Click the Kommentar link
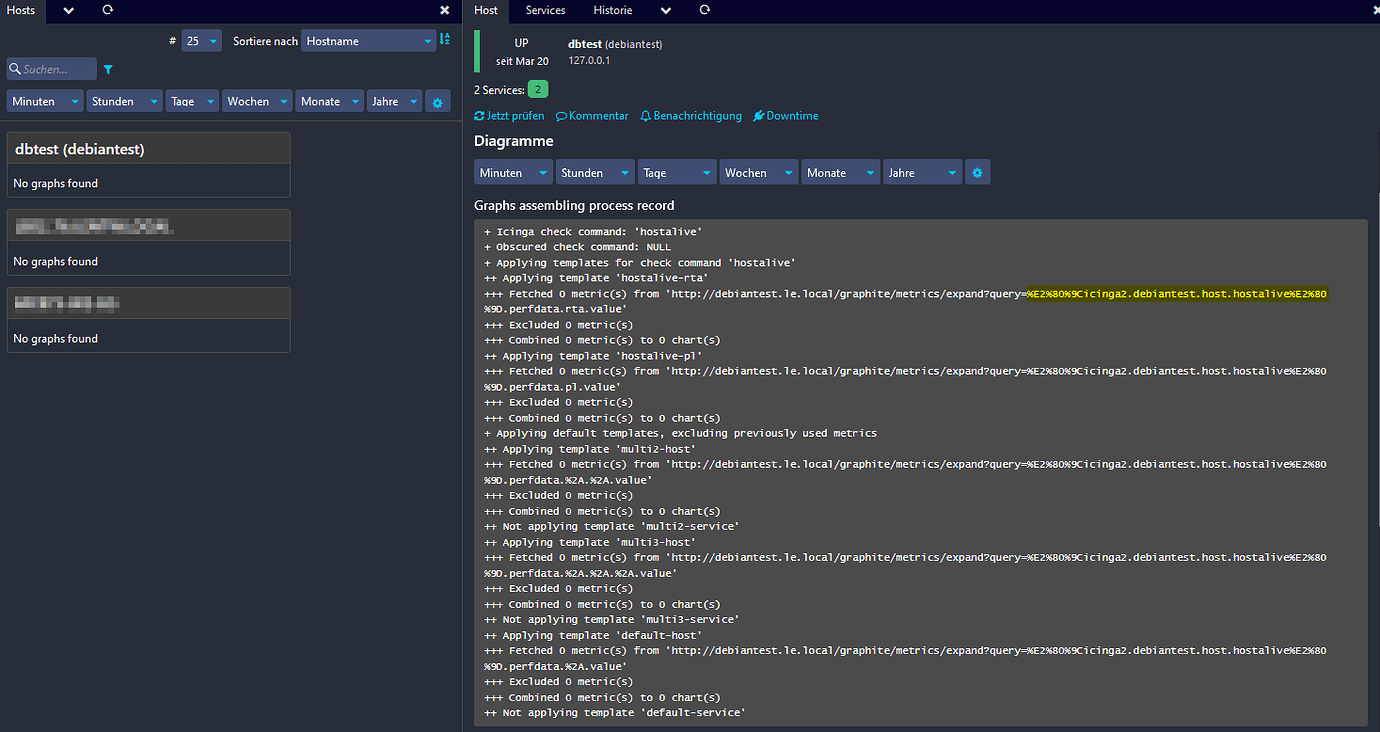The image size is (1380, 732). click(592, 116)
